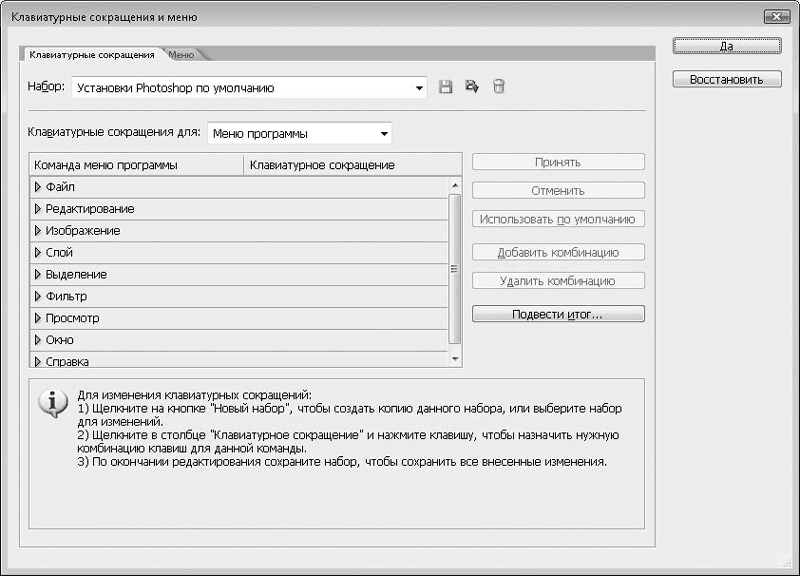Select the Окно row in list
Viewport: 800px width, 576px height.
pos(60,340)
